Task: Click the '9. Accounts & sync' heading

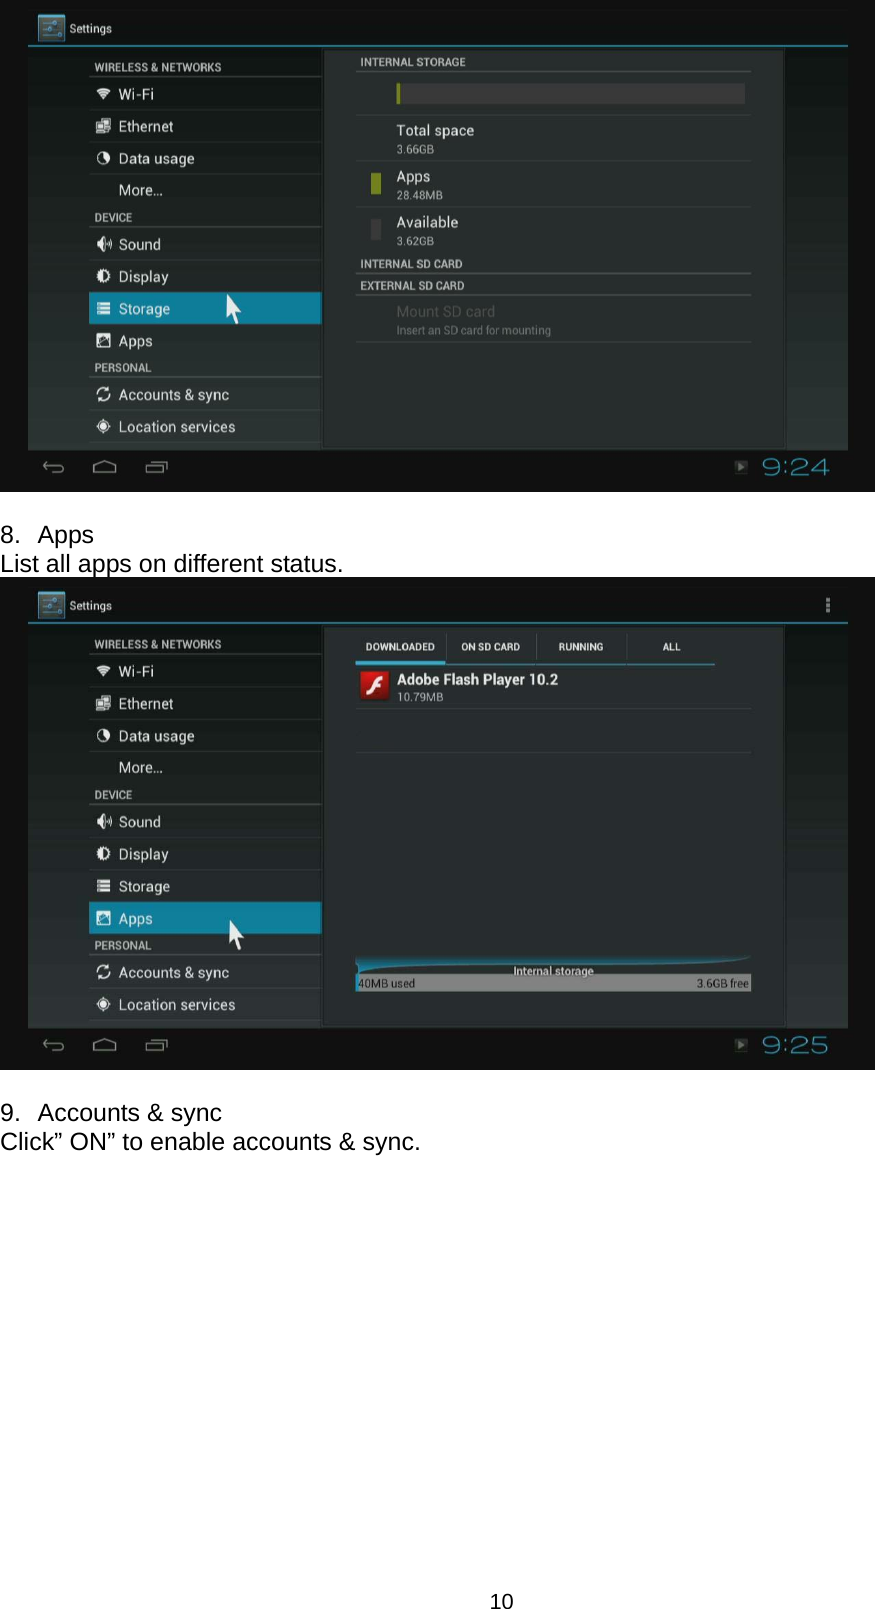Action: (x=111, y=1113)
